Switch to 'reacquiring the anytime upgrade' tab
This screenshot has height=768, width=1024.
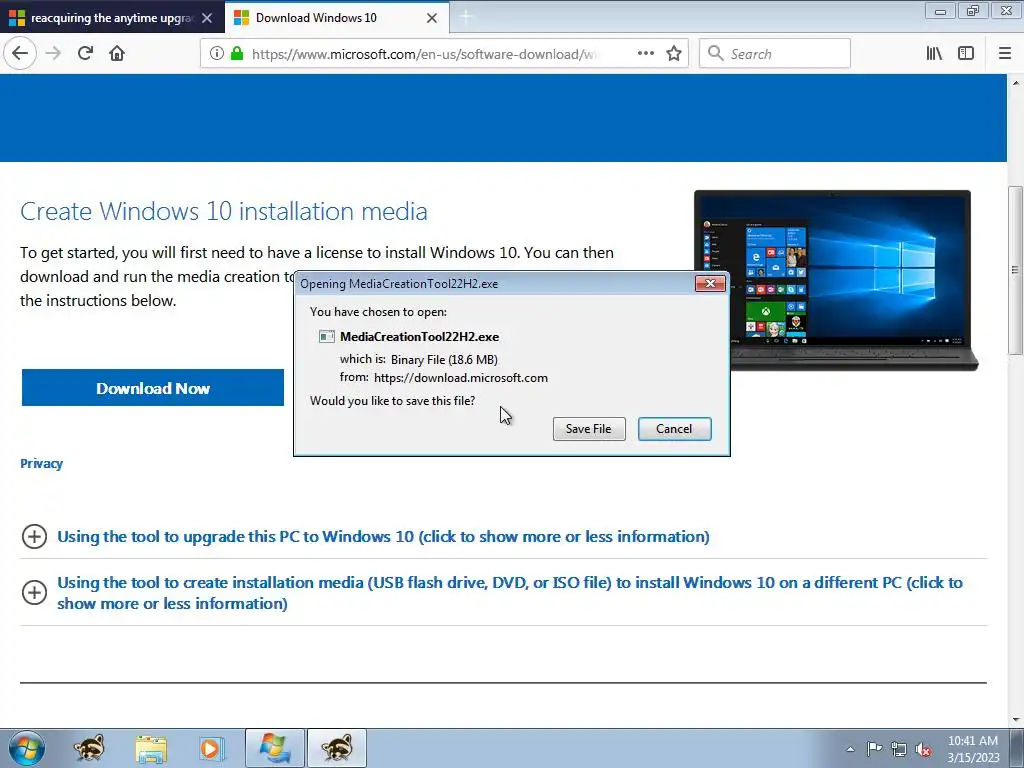(112, 18)
